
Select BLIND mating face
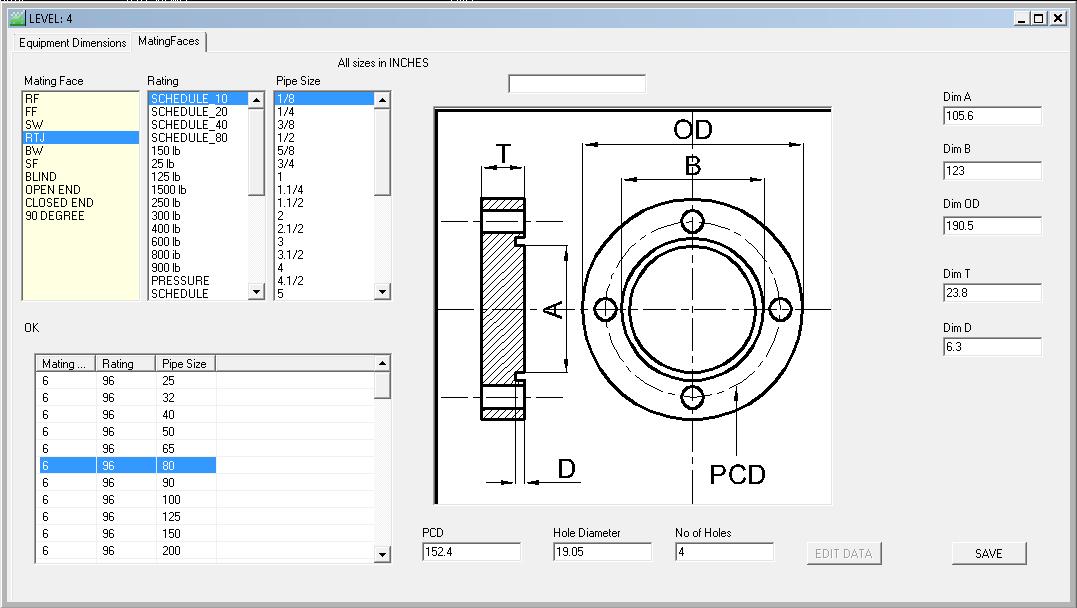tap(81, 177)
